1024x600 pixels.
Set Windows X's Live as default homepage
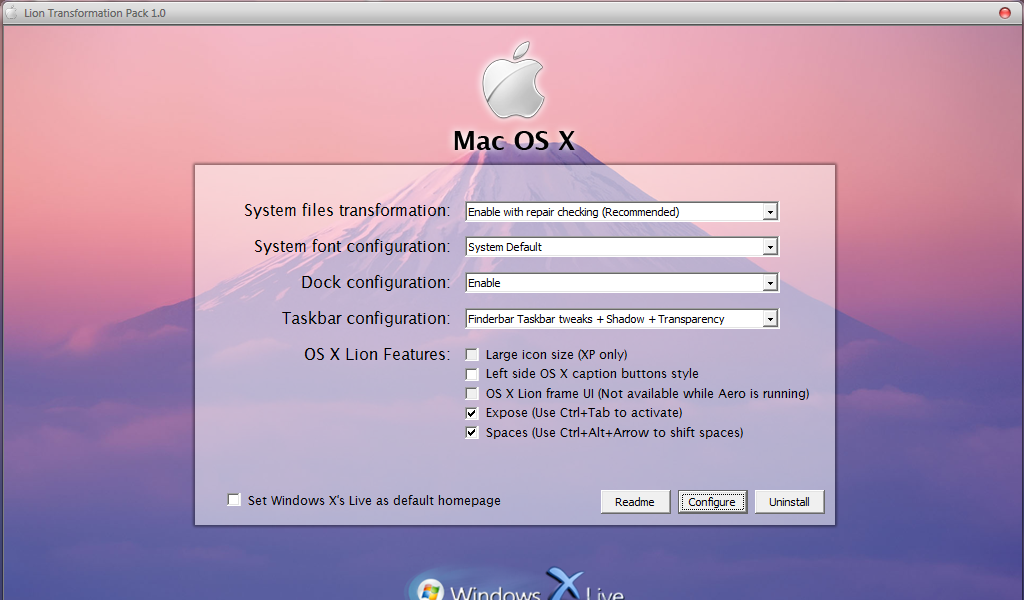234,500
